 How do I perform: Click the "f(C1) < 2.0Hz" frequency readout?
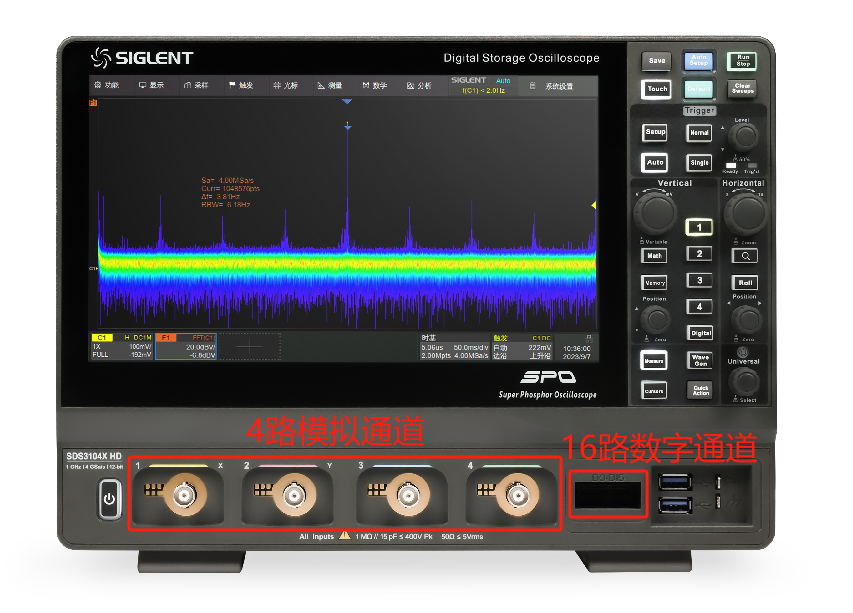pyautogui.click(x=484, y=91)
